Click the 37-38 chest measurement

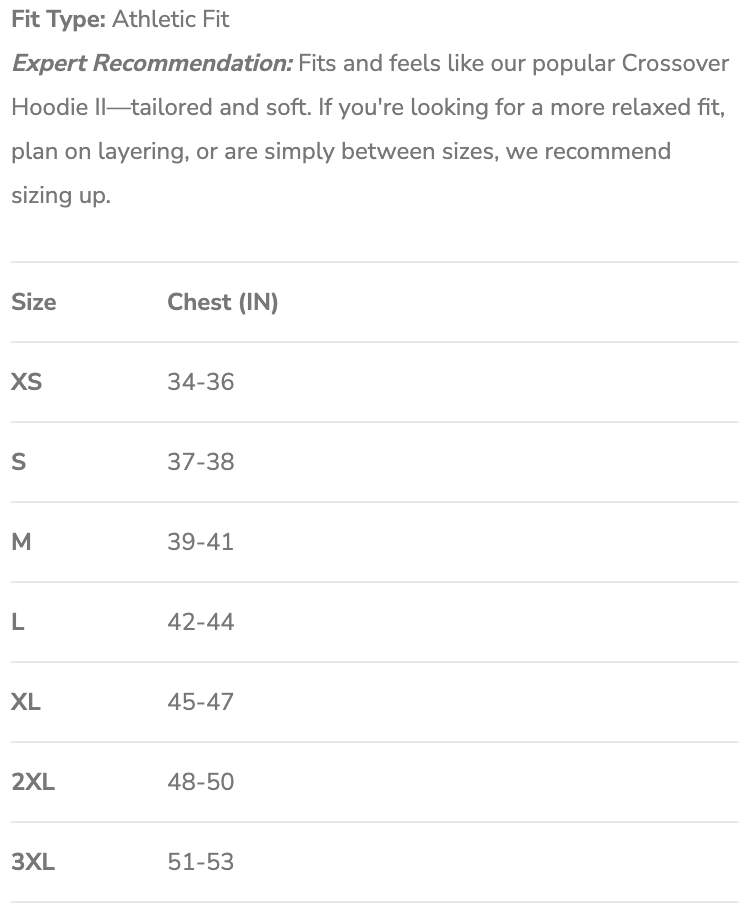pos(201,462)
